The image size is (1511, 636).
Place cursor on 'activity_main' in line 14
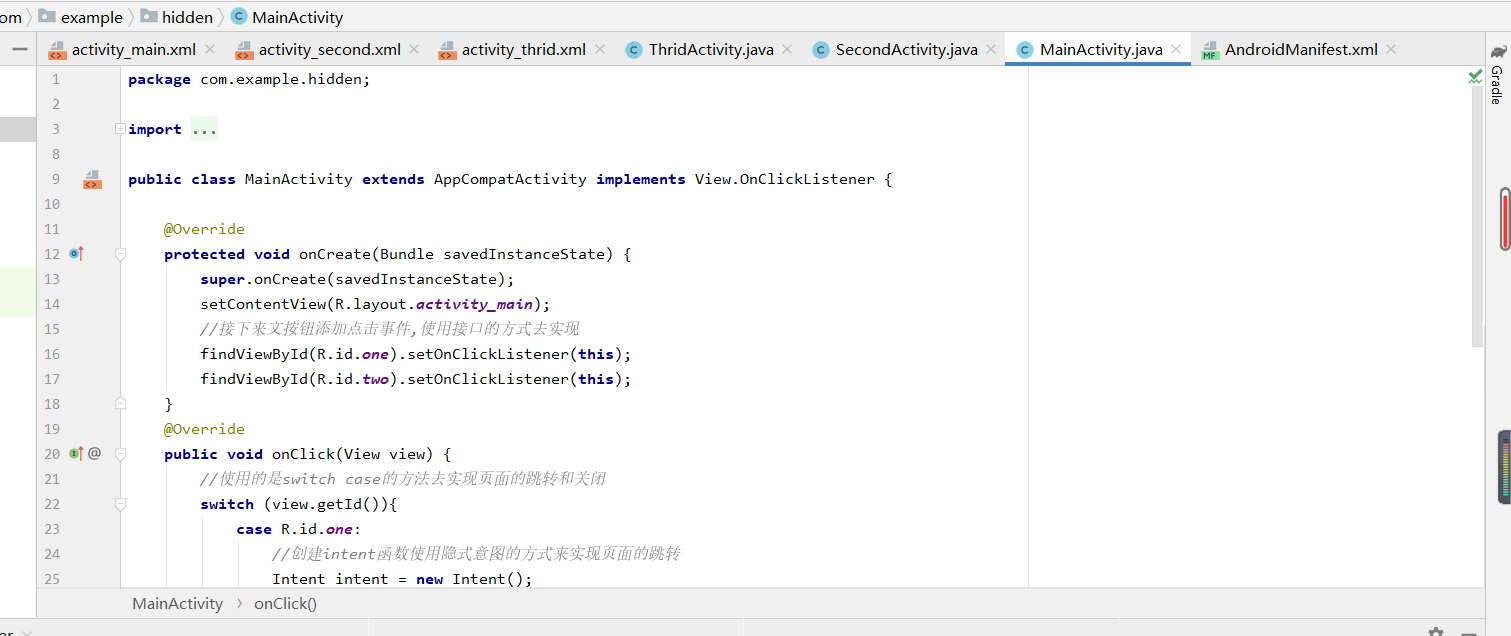tap(476, 304)
